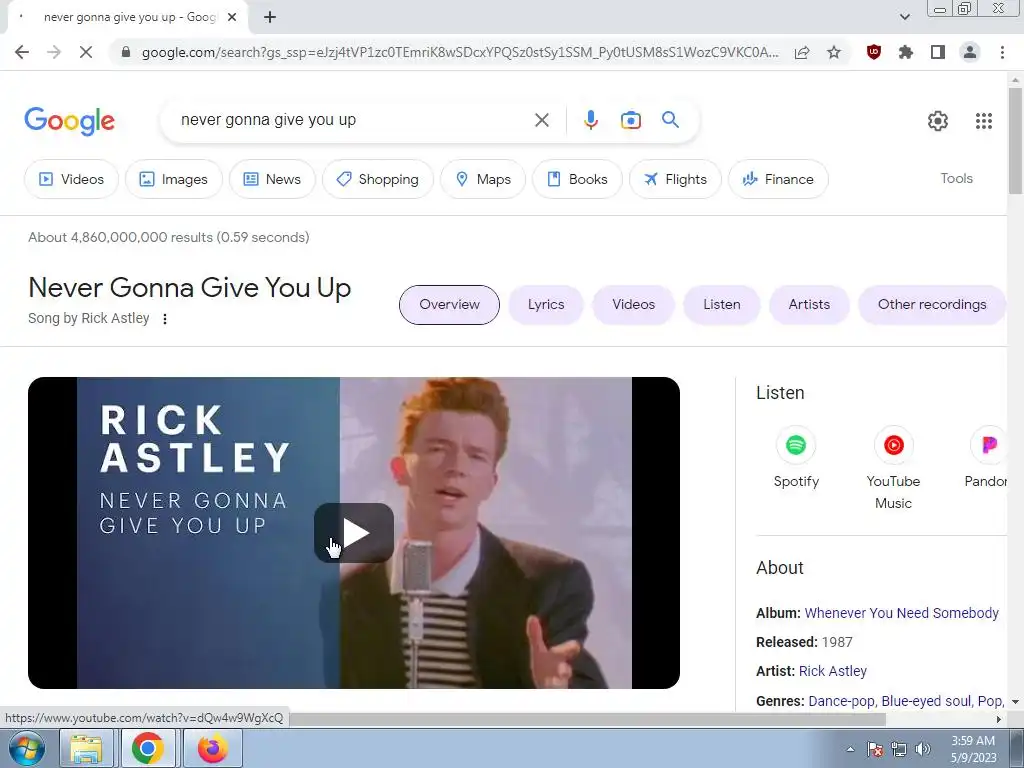The image size is (1024, 768).
Task: Click the browser back arrow
Action: (22, 52)
